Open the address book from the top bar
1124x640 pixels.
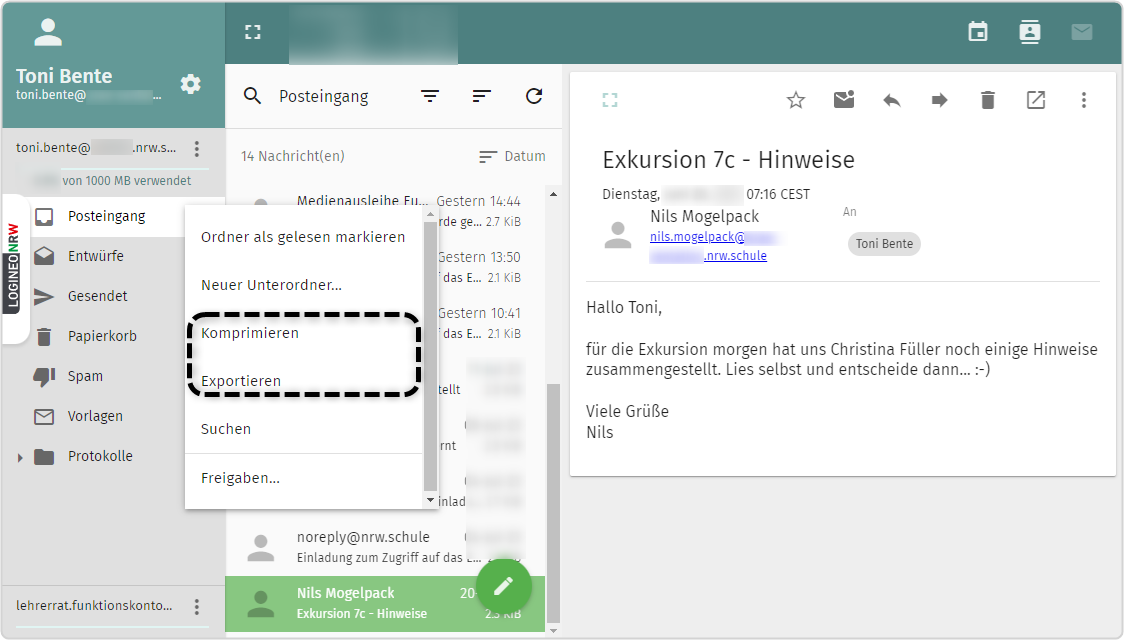[1029, 31]
